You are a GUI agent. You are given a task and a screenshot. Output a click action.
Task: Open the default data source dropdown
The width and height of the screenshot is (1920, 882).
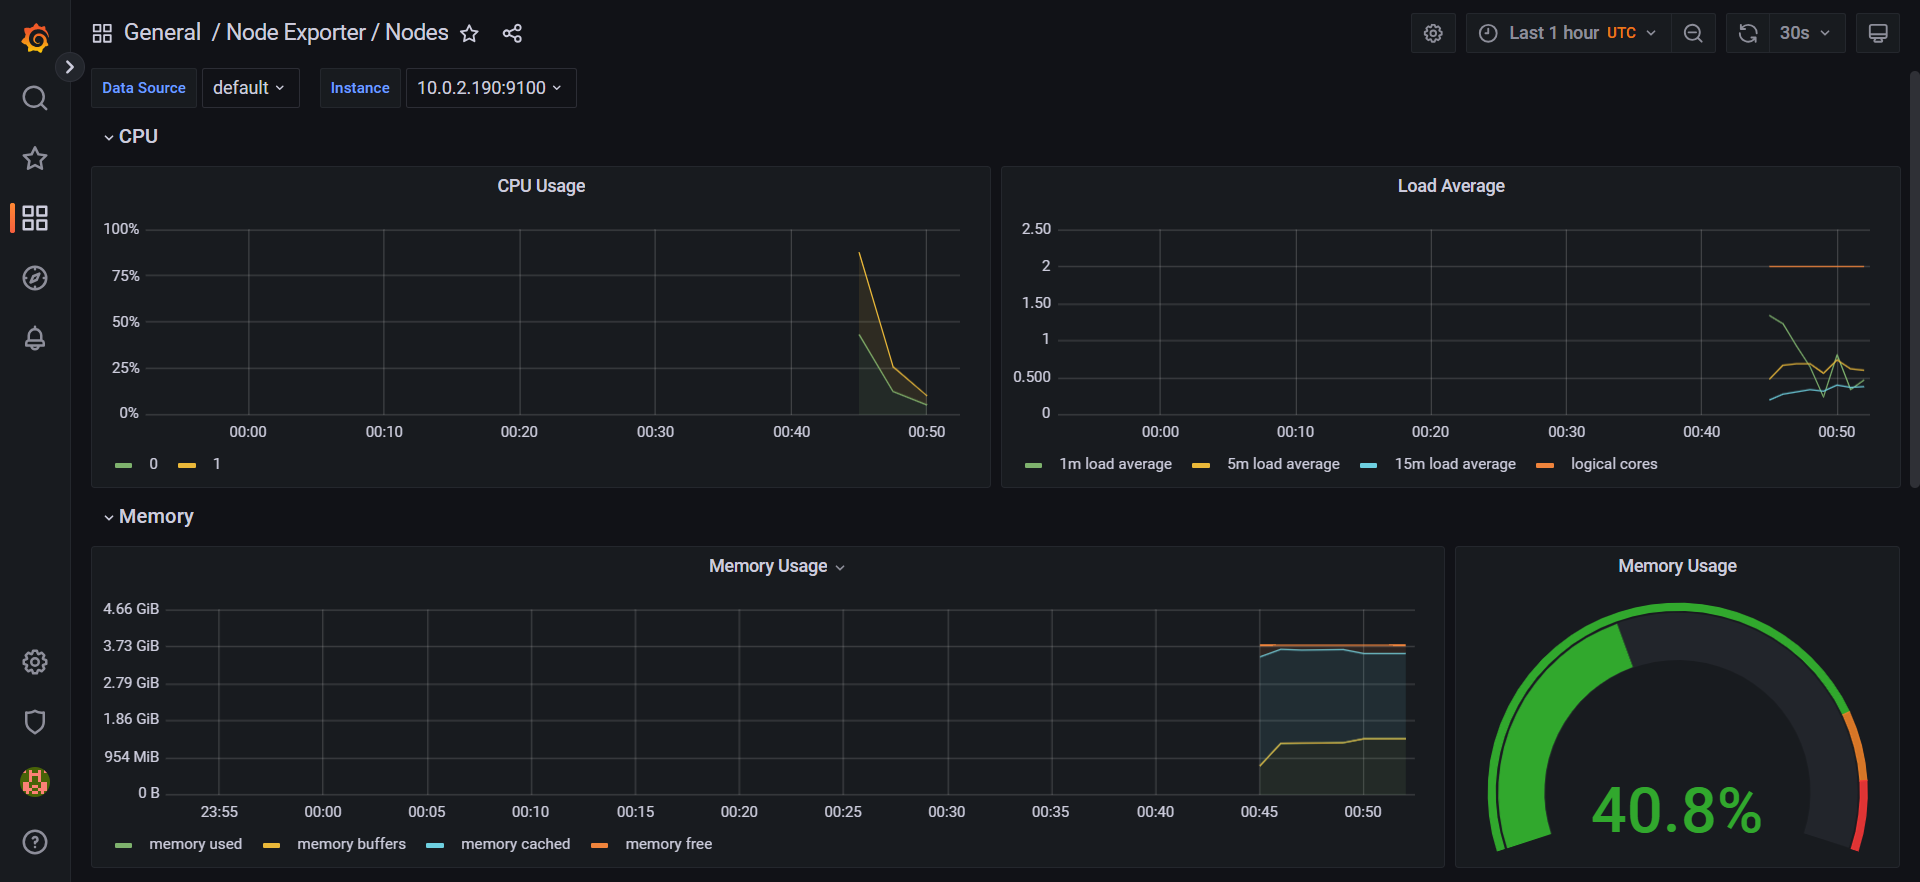click(250, 88)
